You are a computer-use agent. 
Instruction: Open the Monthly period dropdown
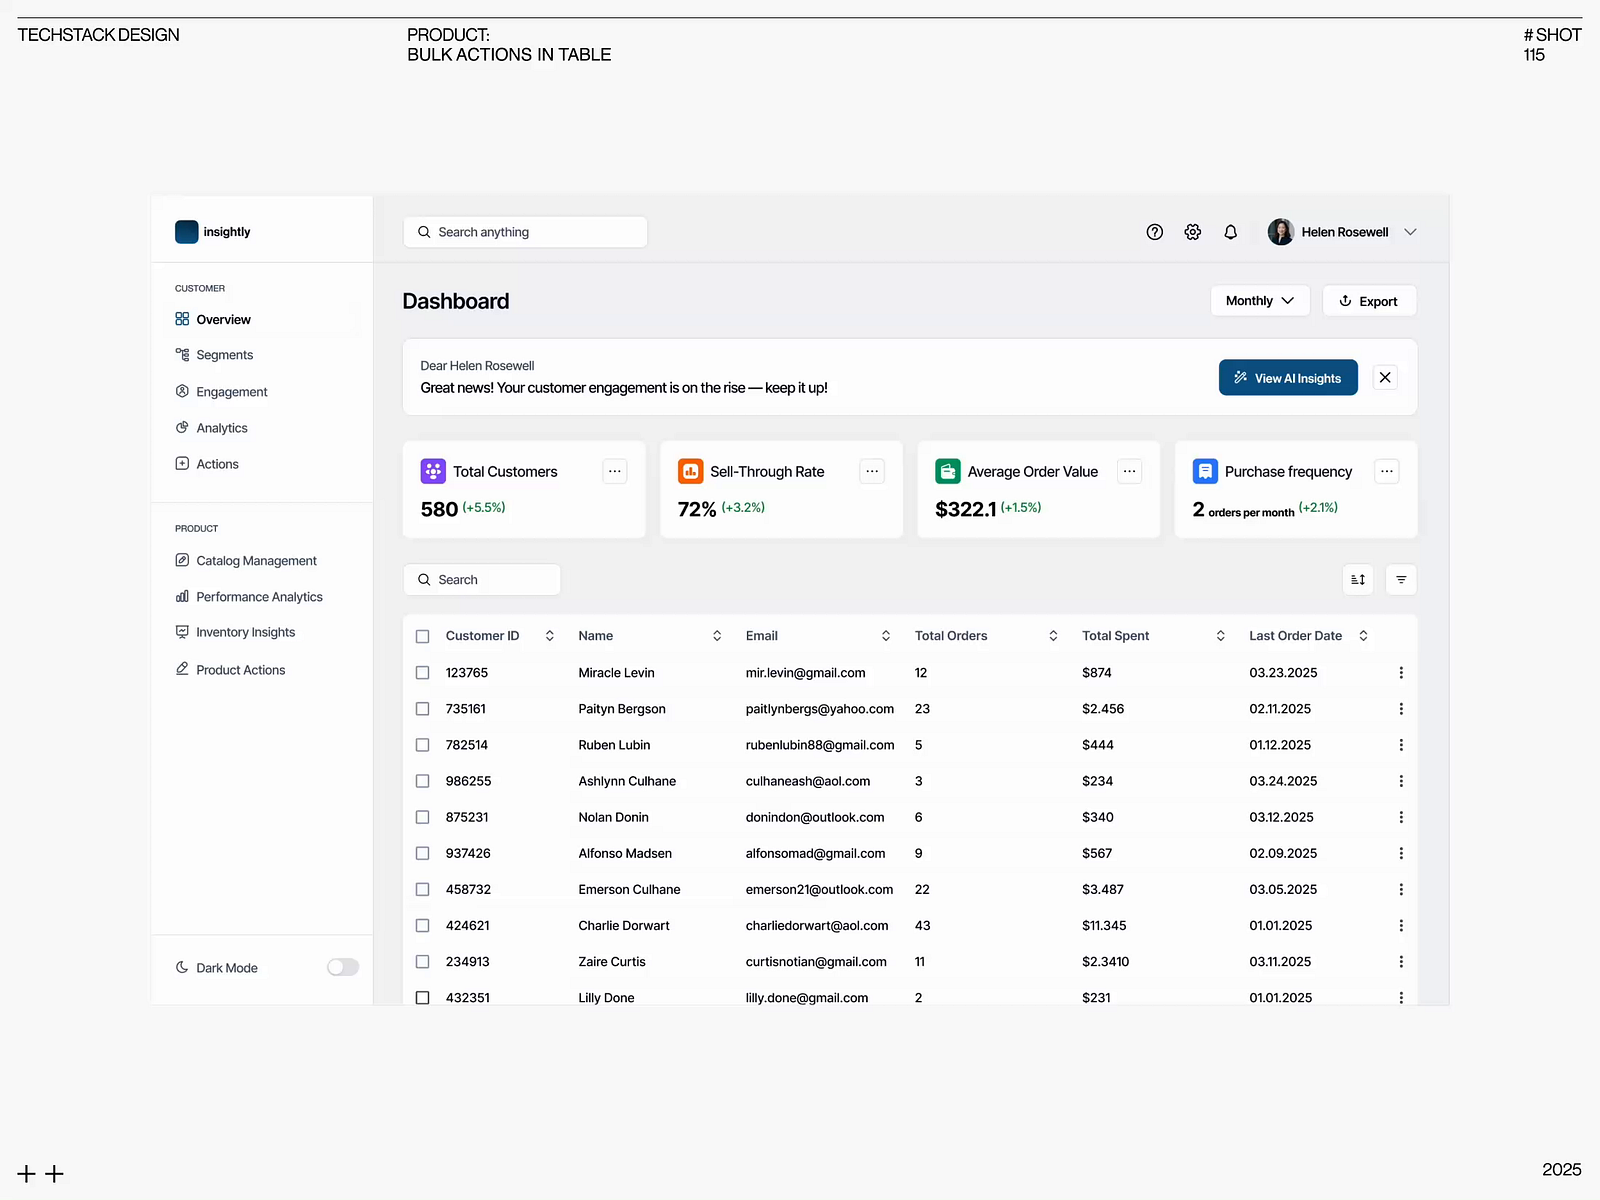pos(1259,300)
